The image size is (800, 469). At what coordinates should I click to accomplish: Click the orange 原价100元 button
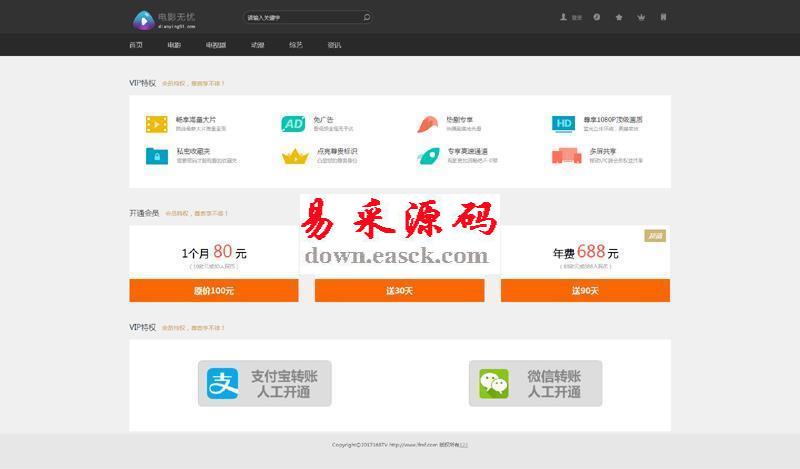214,290
